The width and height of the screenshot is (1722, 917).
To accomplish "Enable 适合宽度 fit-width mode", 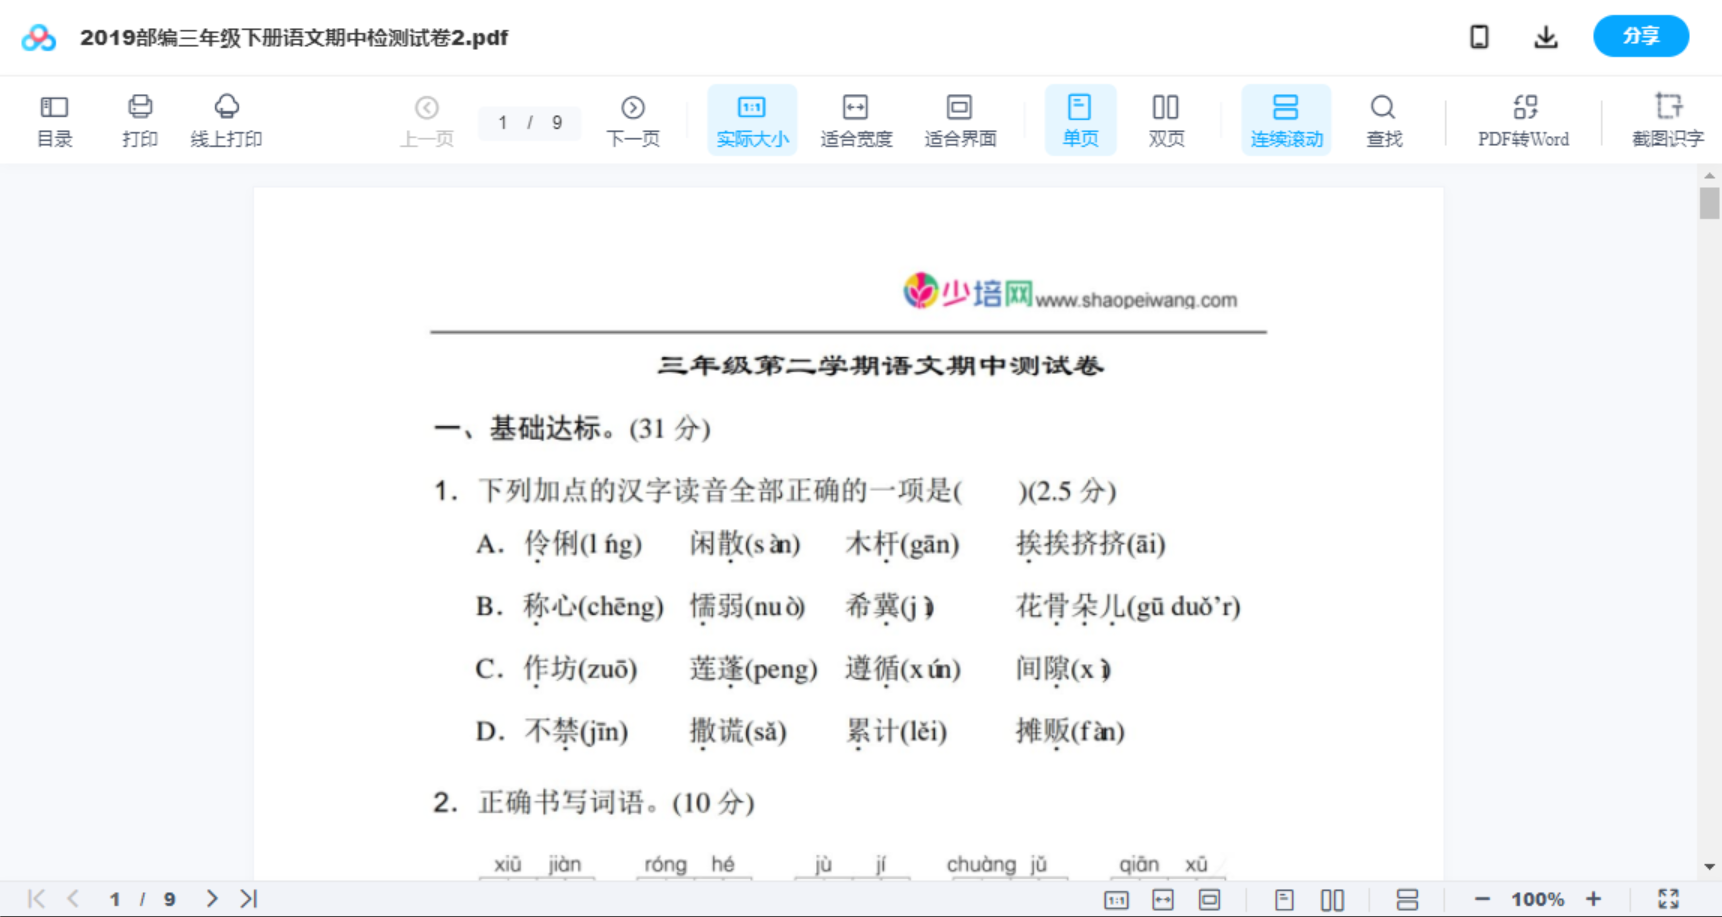I will pyautogui.click(x=855, y=119).
